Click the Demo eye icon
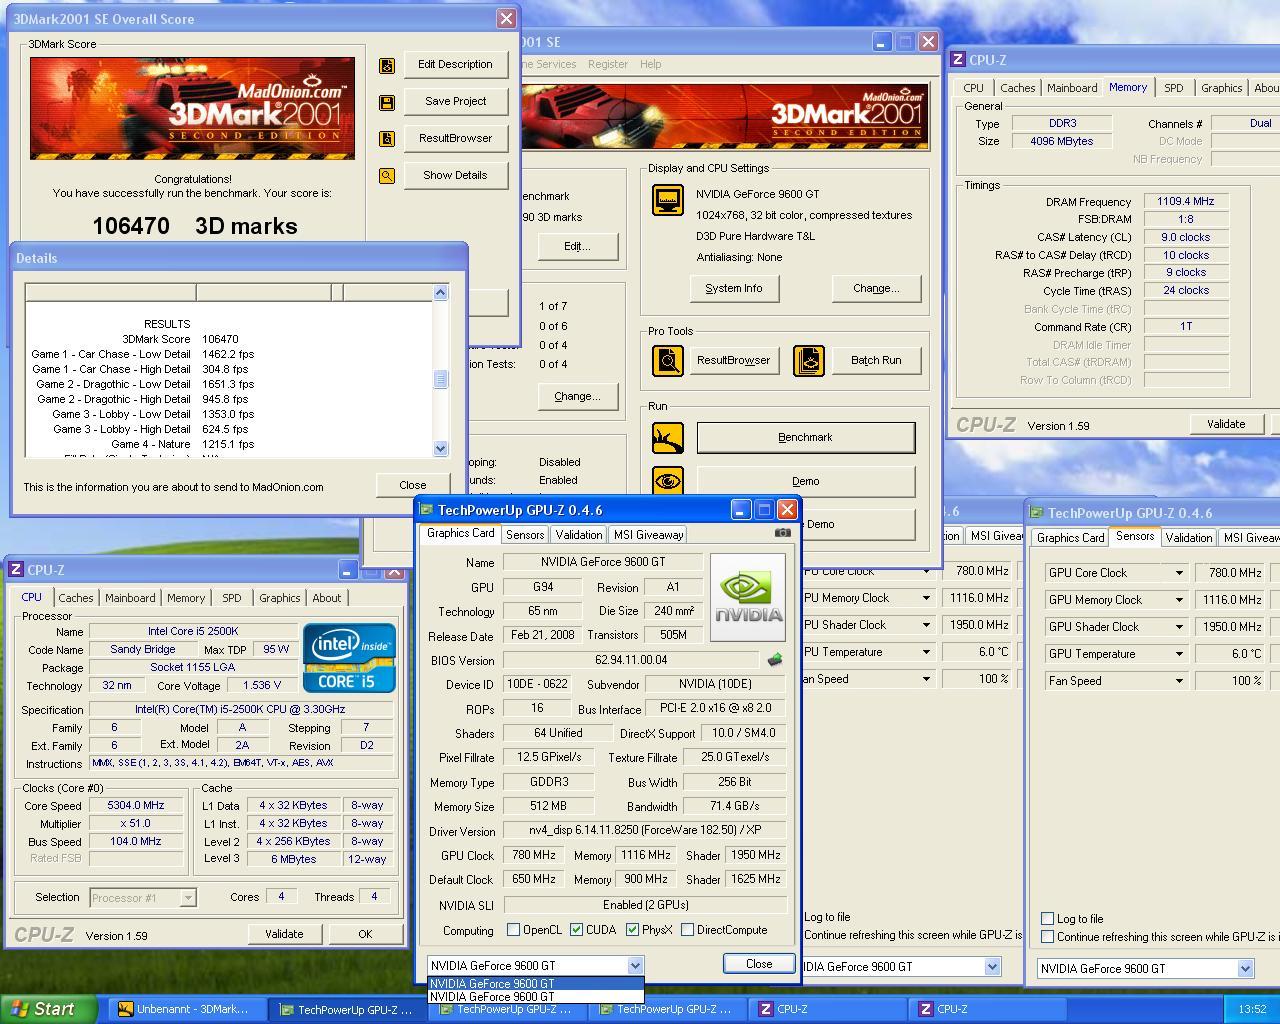Image resolution: width=1280 pixels, height=1024 pixels. click(x=668, y=481)
